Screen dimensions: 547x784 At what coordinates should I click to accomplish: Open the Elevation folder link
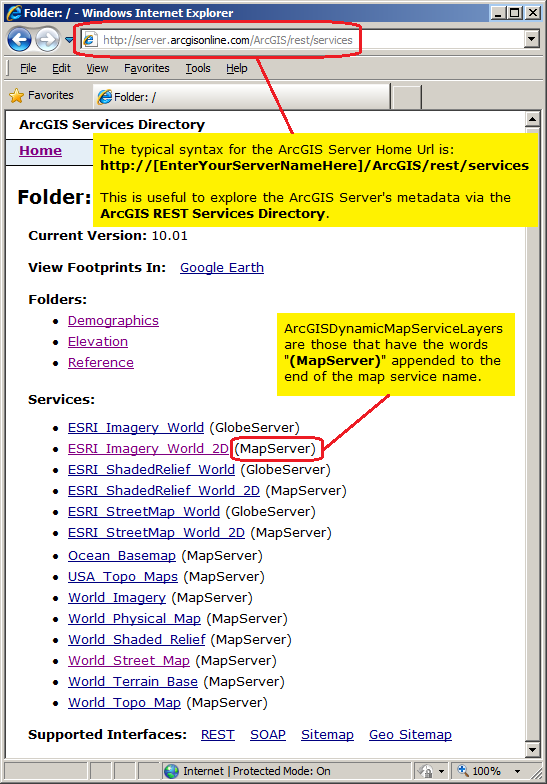(98, 342)
